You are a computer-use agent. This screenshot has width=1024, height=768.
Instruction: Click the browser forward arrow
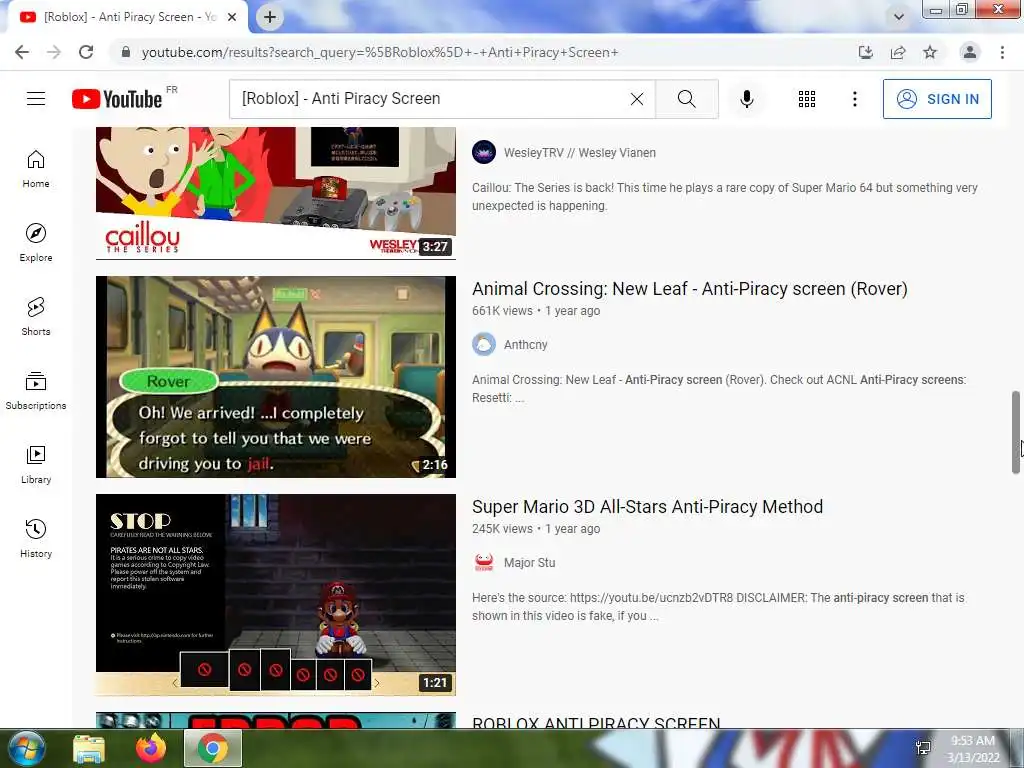coord(54,52)
